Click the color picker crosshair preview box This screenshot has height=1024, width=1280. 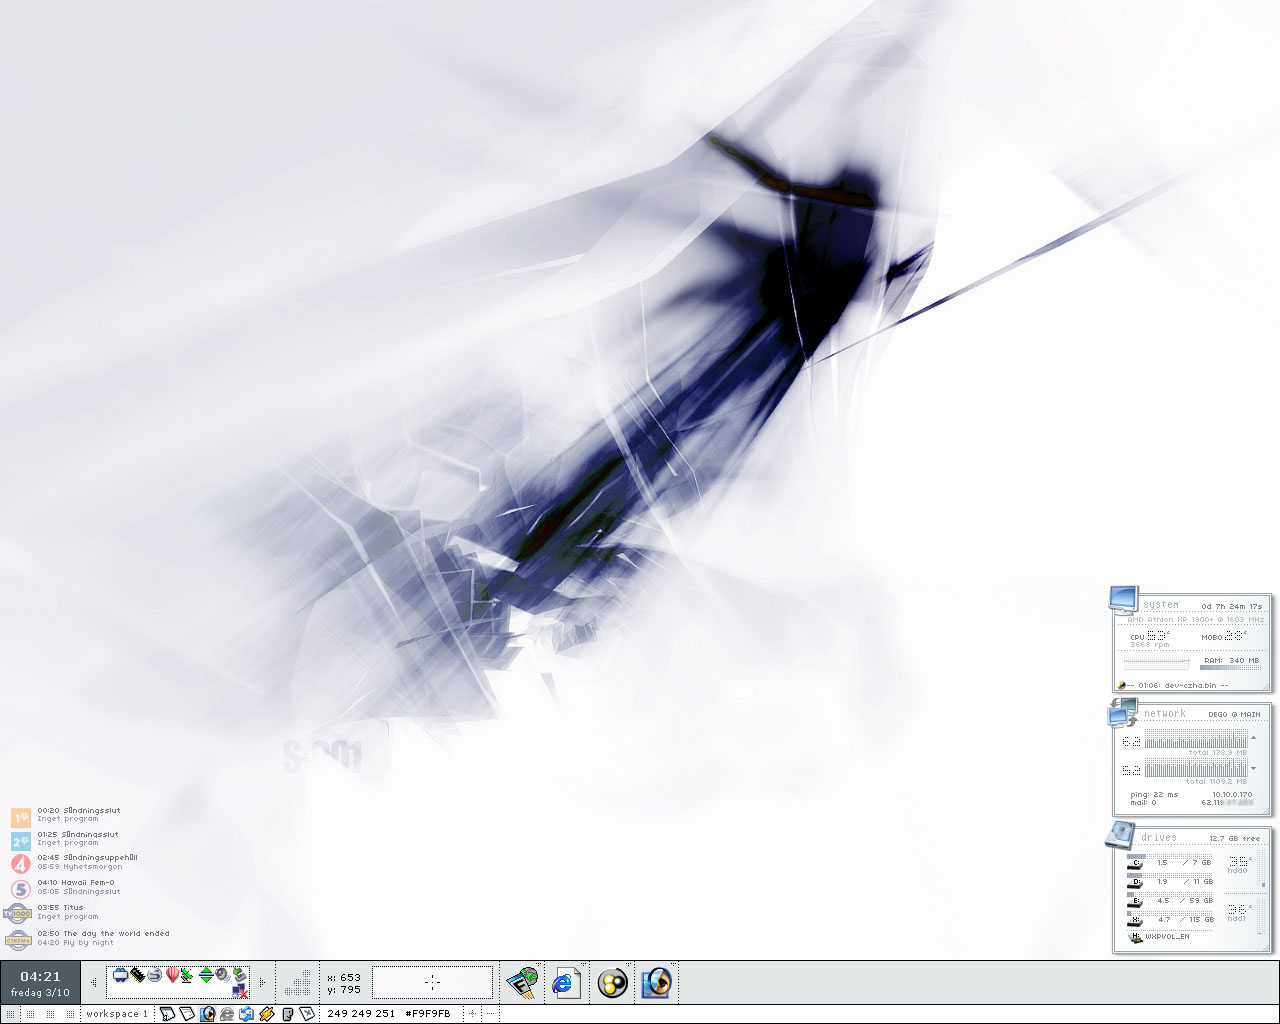click(432, 982)
